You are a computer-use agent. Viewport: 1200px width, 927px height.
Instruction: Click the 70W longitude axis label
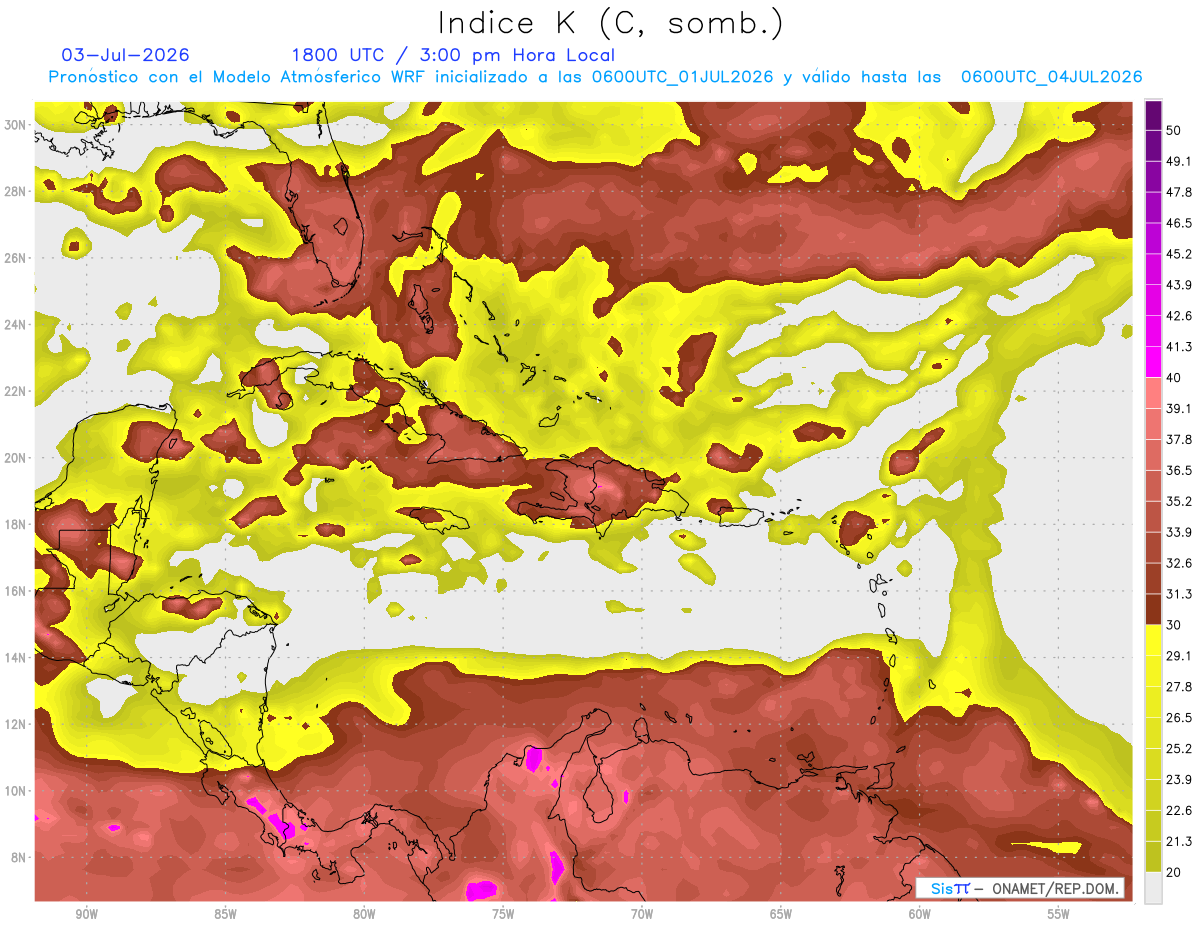pos(642,913)
